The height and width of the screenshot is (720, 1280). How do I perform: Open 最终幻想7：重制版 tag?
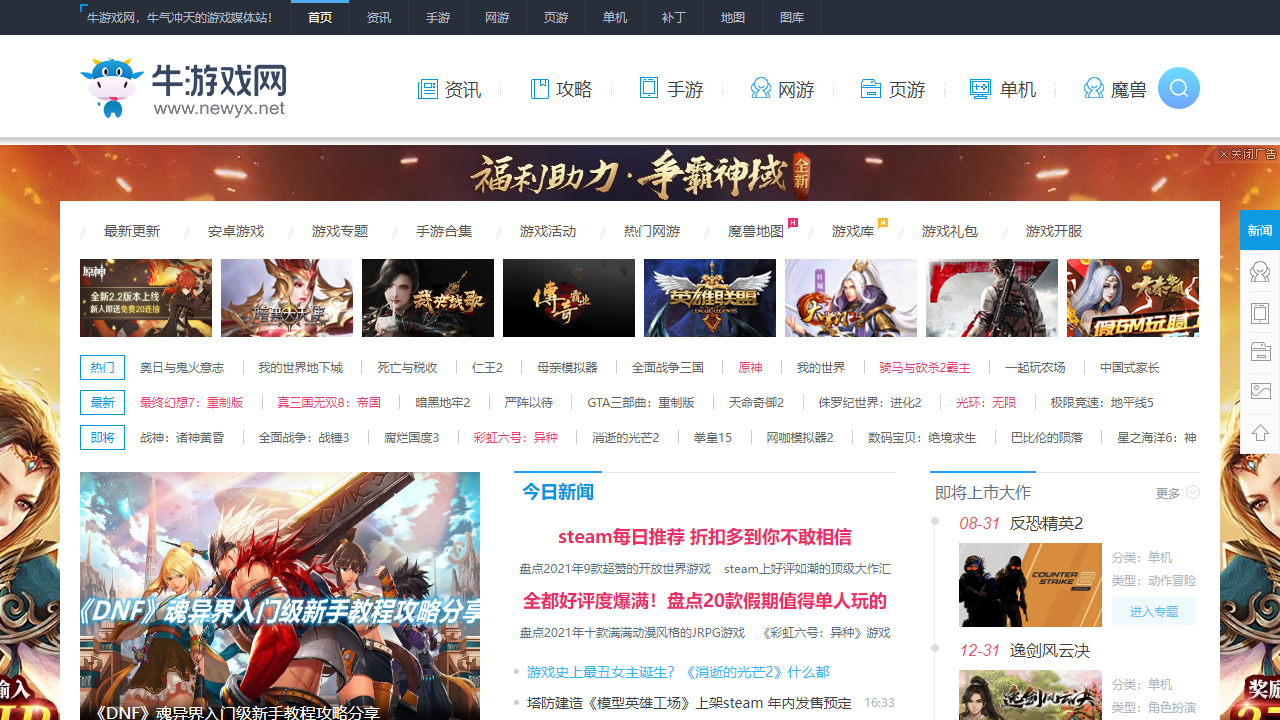pos(192,403)
